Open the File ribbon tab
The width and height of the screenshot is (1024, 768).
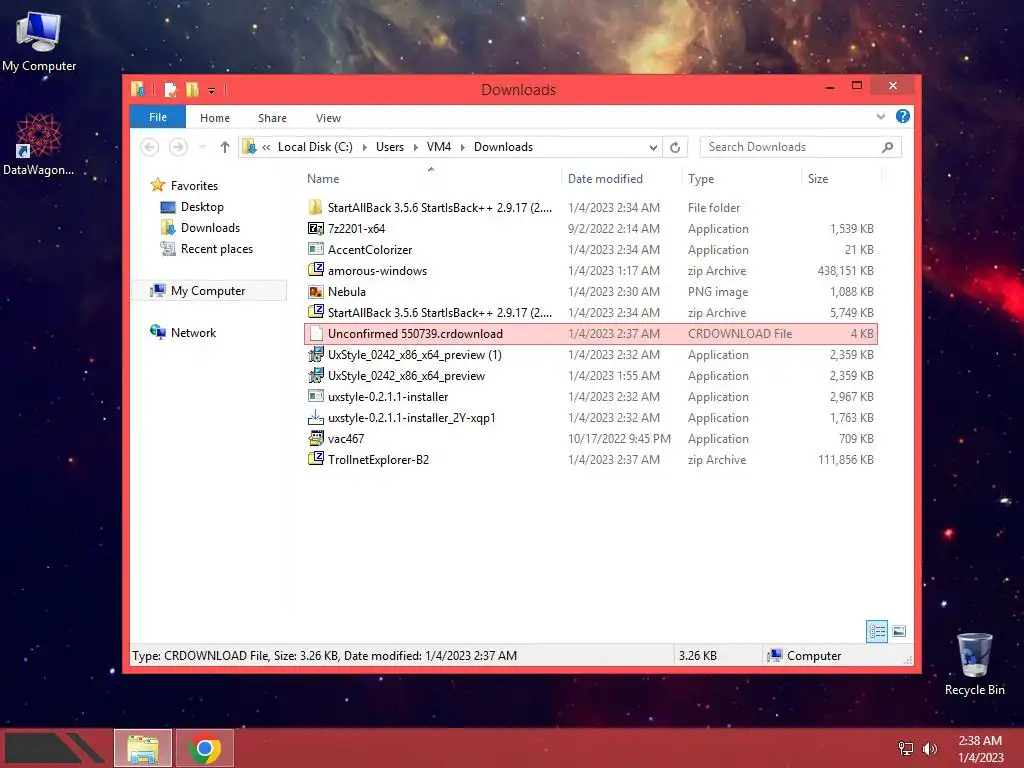click(x=157, y=117)
